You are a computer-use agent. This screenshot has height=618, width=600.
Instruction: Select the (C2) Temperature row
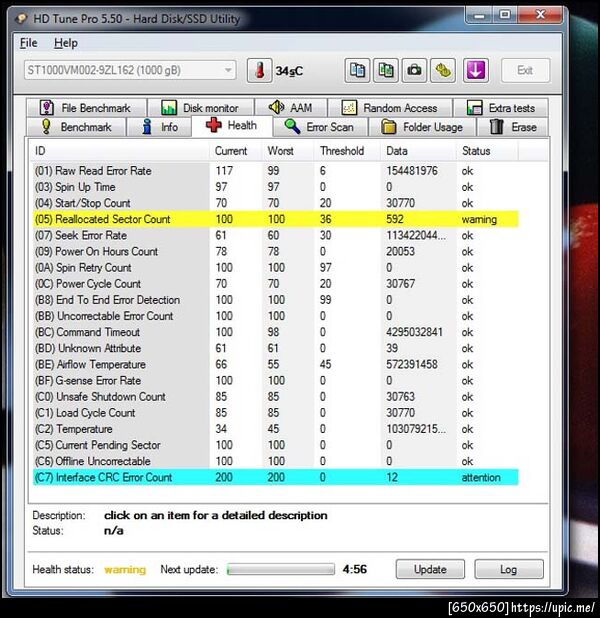[x=275, y=429]
